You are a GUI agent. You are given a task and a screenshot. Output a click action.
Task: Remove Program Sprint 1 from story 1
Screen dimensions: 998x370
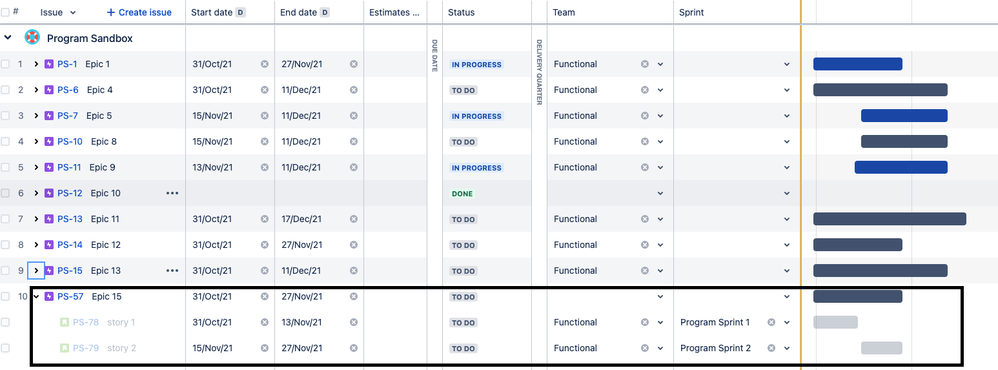point(771,322)
